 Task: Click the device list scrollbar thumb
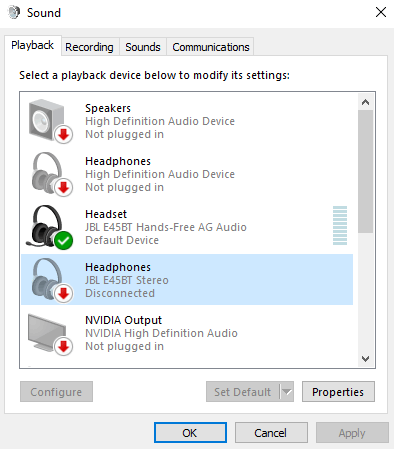(366, 172)
